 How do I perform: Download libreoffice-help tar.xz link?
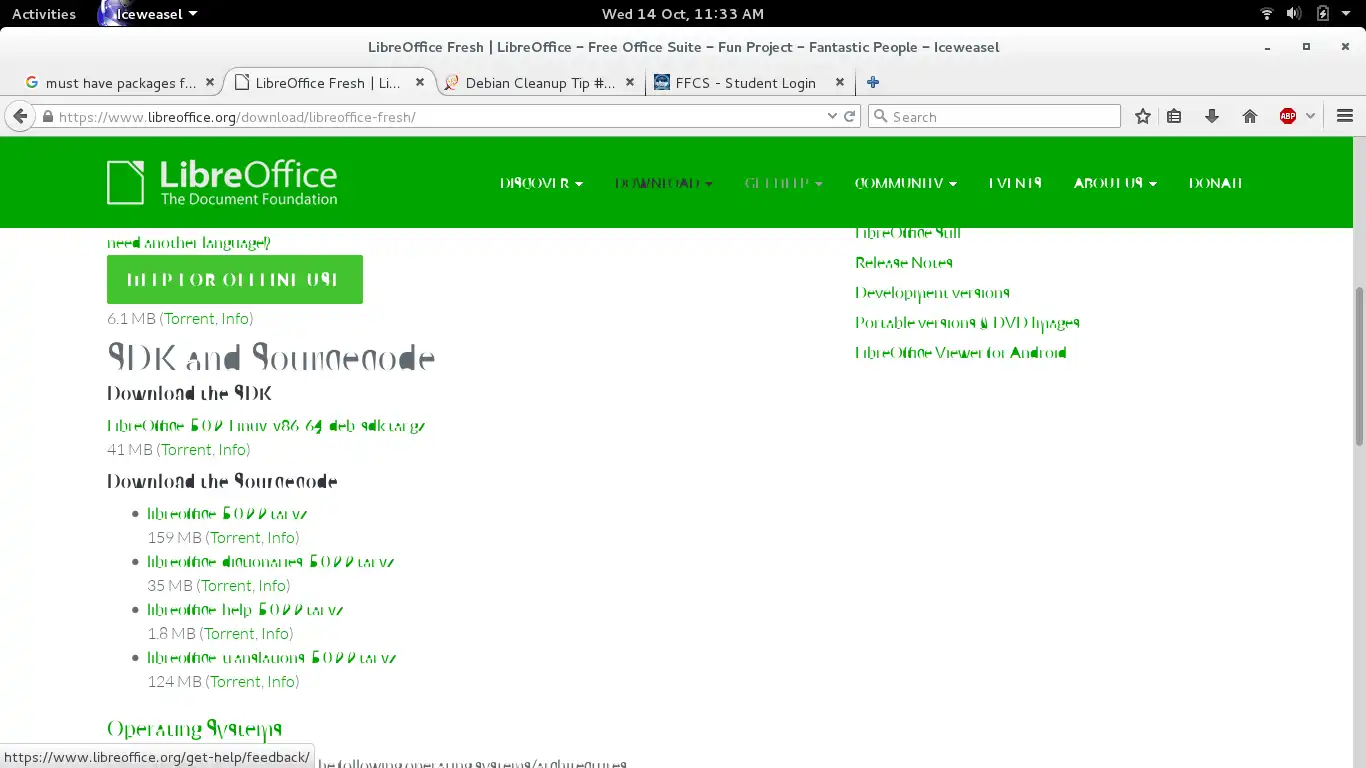[246, 610]
